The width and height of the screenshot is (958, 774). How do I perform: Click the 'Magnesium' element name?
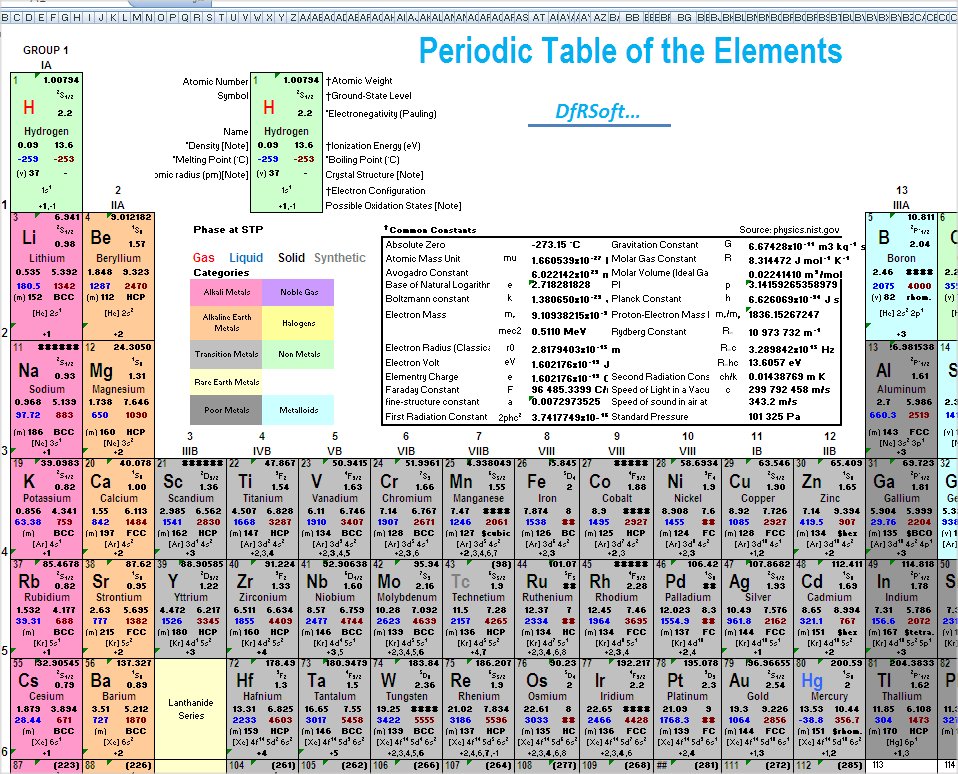119,389
